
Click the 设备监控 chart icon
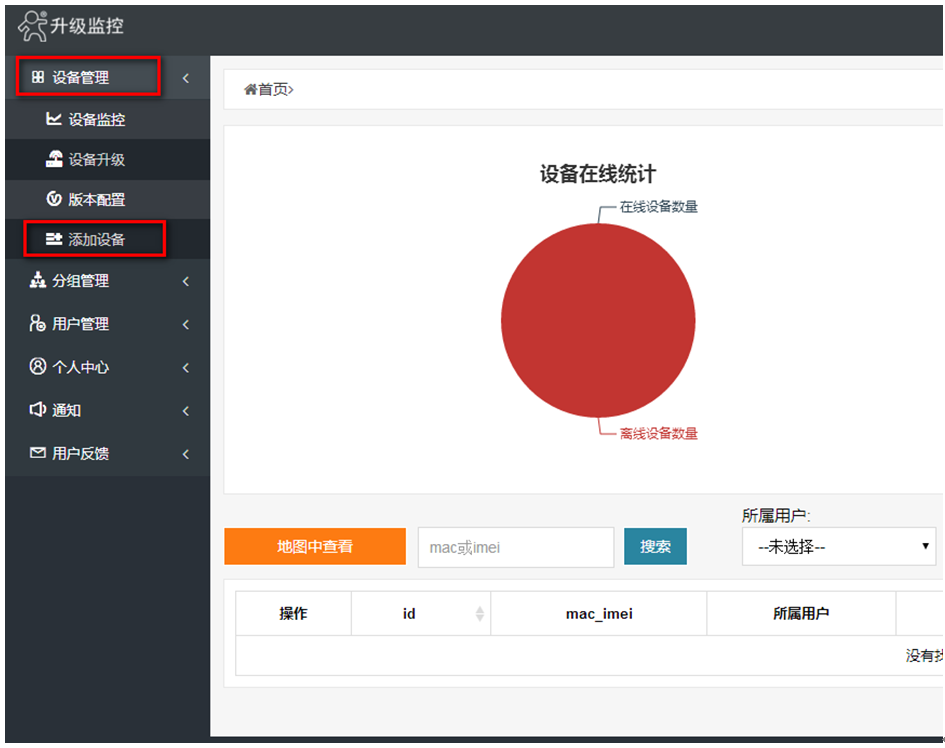[54, 119]
